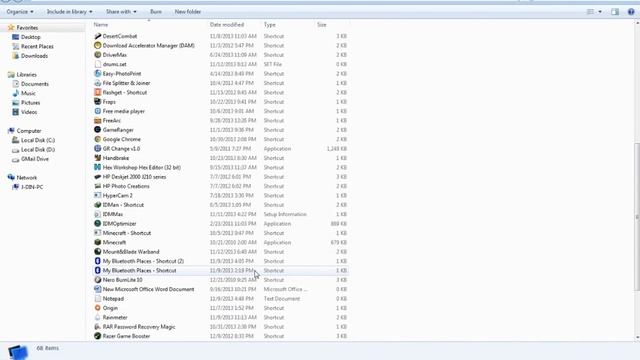This screenshot has height=360, width=640.
Task: Click the Fraps shortcut icon
Action: [98, 102]
